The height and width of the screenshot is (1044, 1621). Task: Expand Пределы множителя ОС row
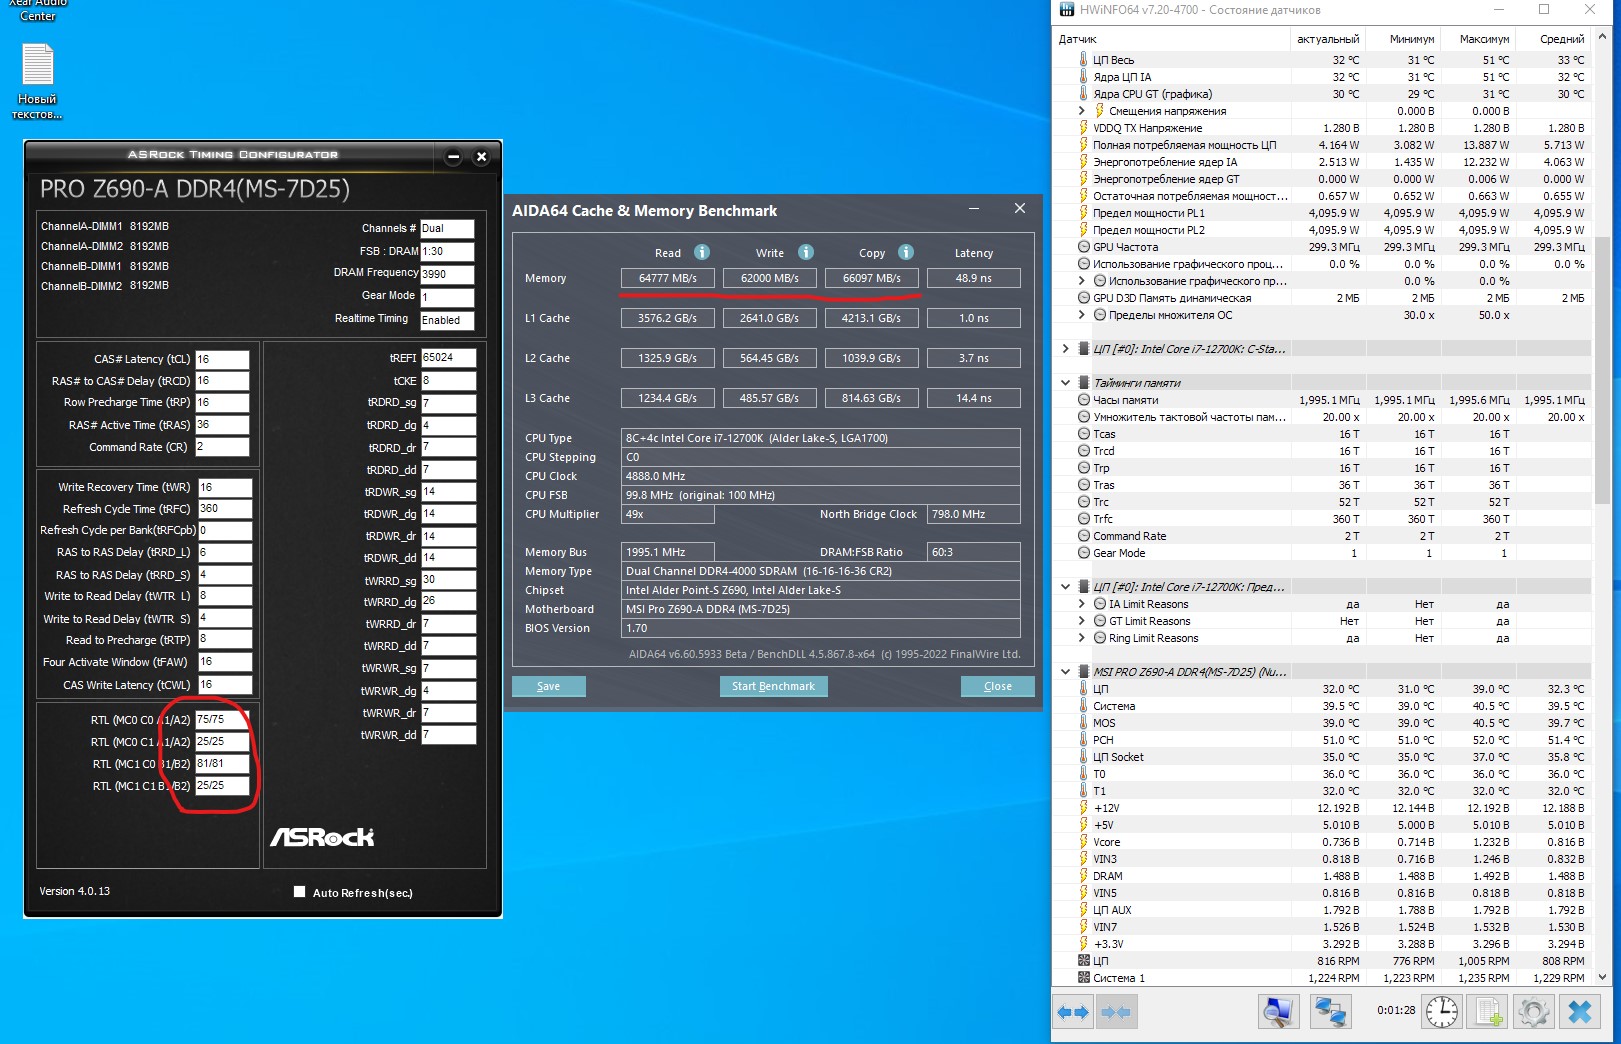pyautogui.click(x=1081, y=315)
